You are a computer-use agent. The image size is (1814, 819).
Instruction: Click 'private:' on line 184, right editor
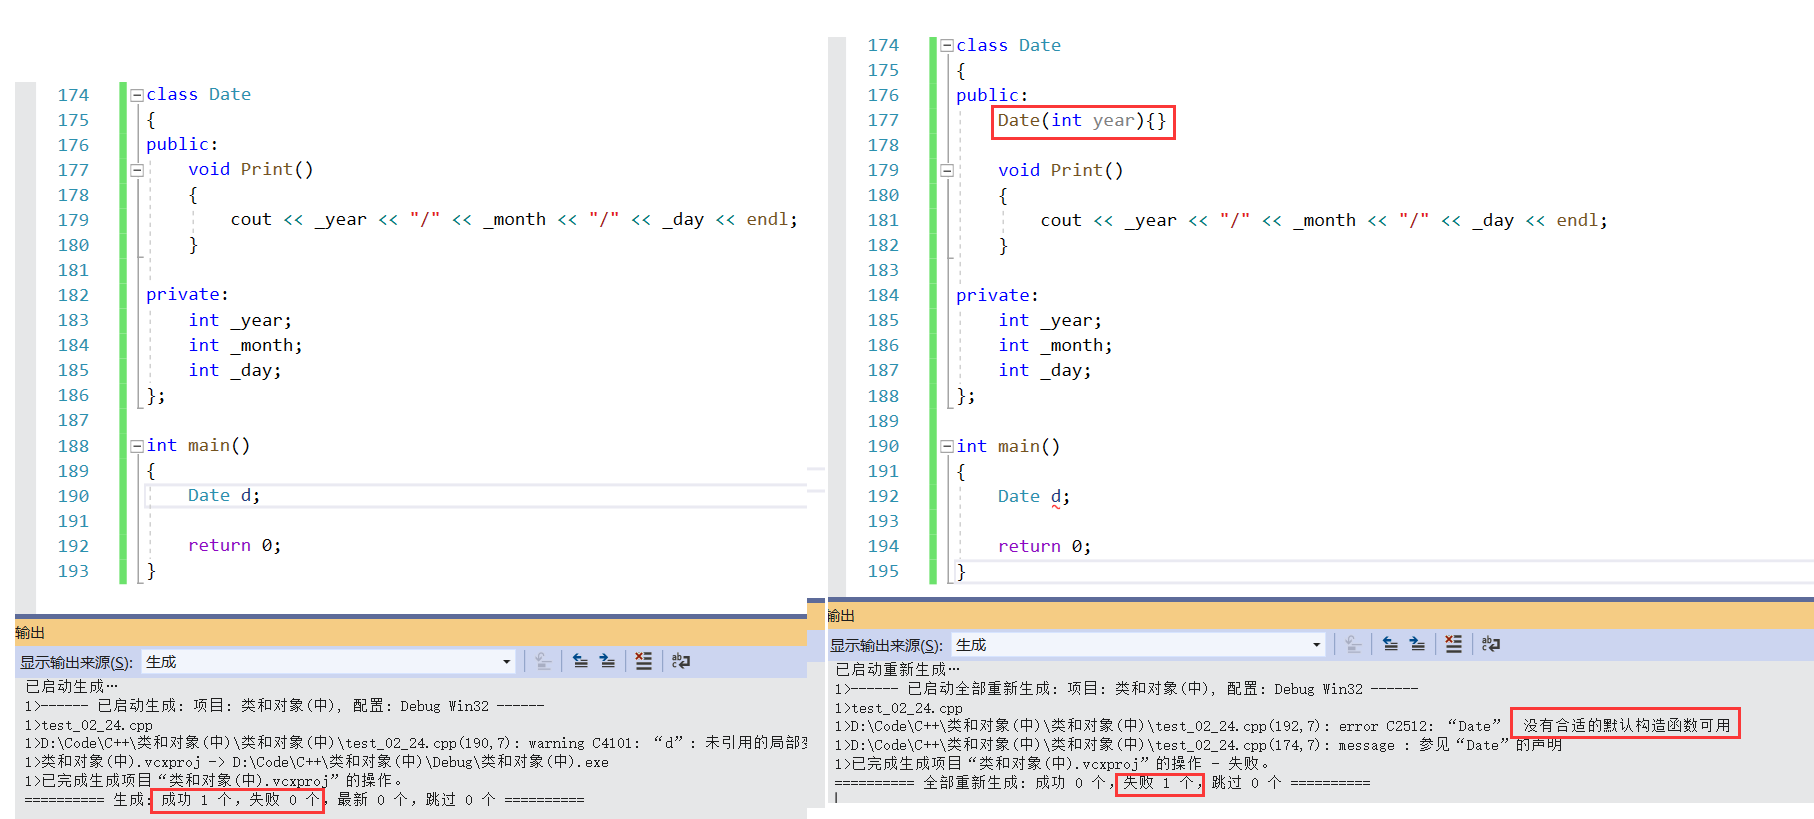point(997,295)
